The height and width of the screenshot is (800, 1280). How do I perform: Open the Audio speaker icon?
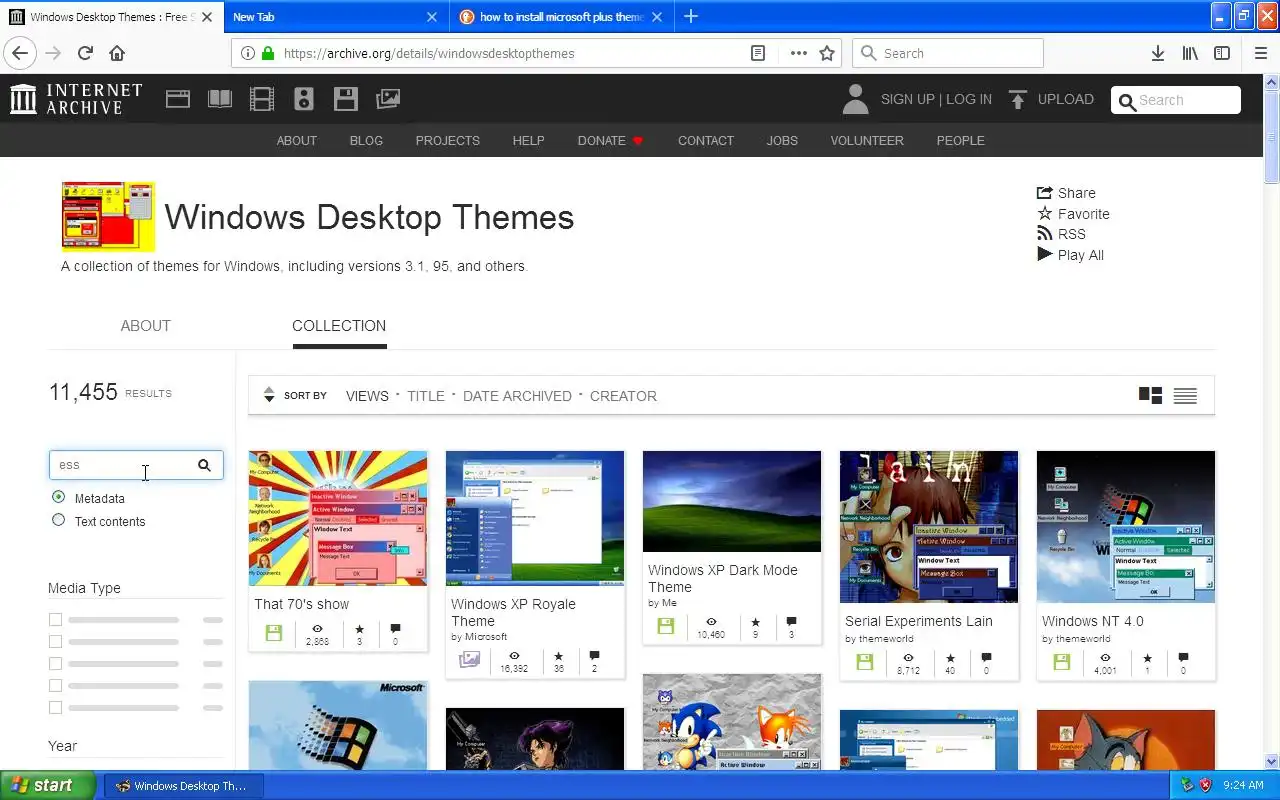pos(304,99)
